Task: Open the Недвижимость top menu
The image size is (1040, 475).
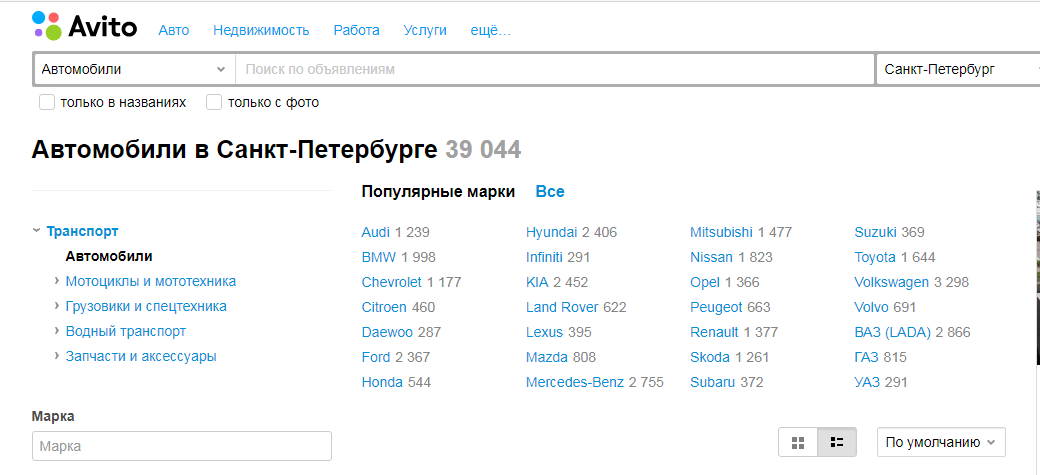Action: tap(261, 31)
